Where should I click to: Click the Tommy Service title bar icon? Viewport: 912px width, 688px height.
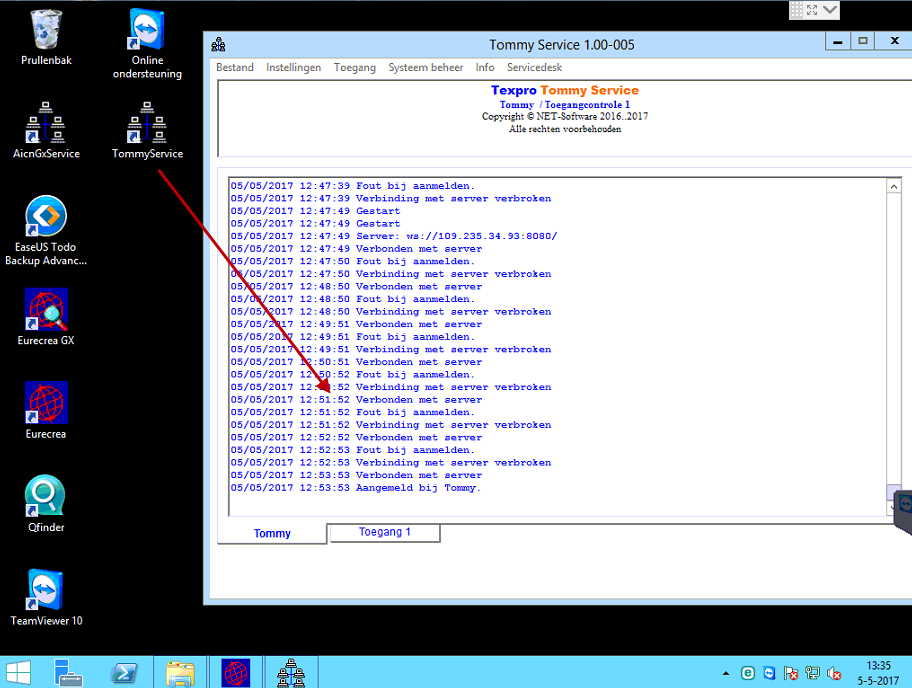pyautogui.click(x=219, y=45)
